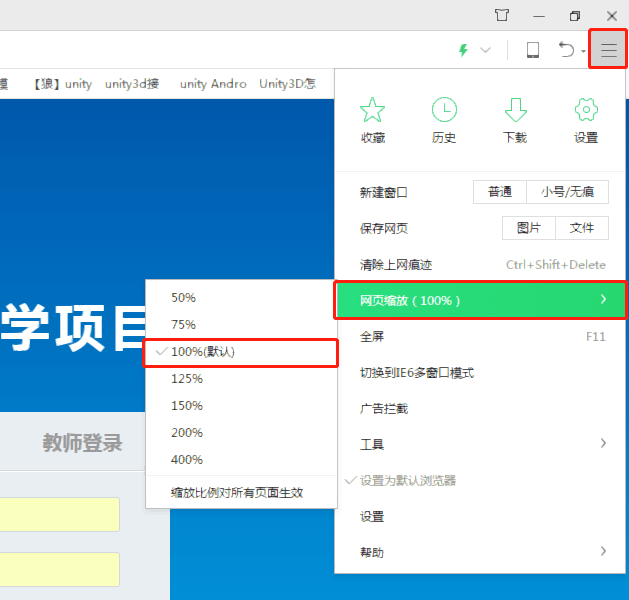Viewport: 629px width, 600px height.
Task: Toggle the mobile device view icon
Action: tap(533, 50)
